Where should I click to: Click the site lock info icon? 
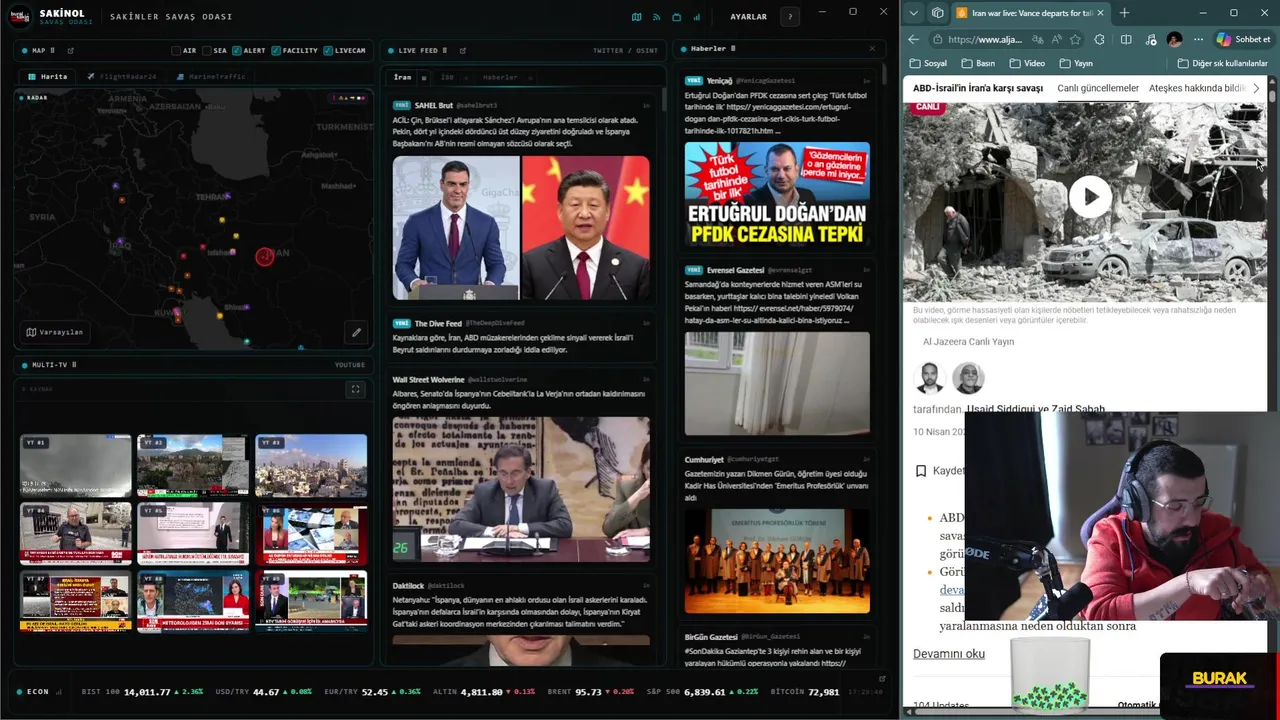[937, 39]
